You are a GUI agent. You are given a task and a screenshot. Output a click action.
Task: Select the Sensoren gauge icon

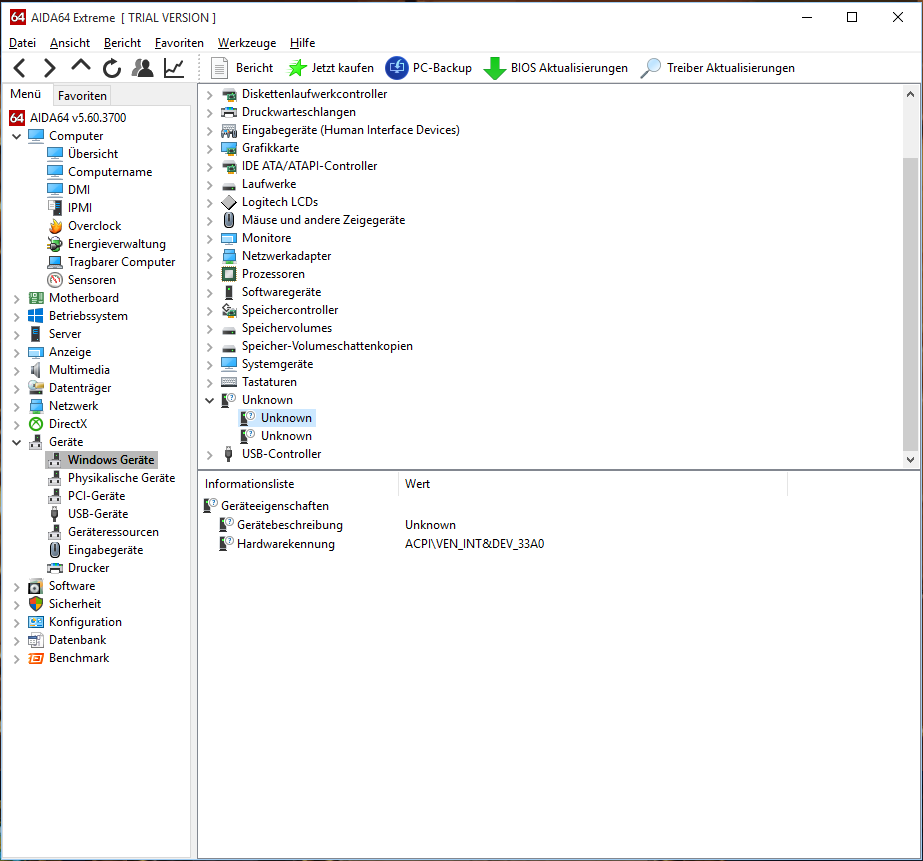point(55,280)
